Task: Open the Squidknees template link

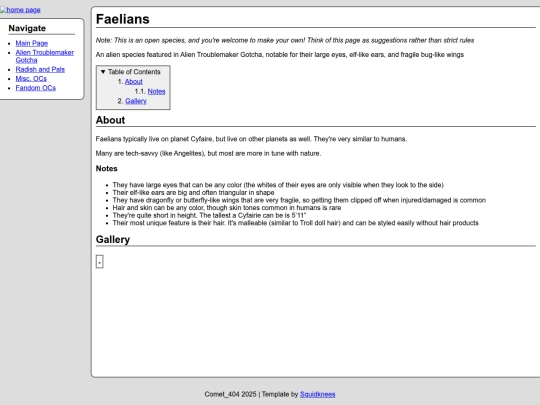Action: 318,394
